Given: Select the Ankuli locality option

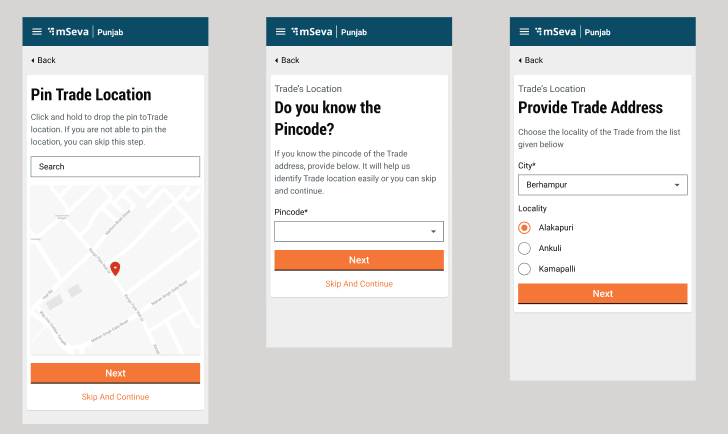Looking at the screenshot, I should [x=524, y=248].
